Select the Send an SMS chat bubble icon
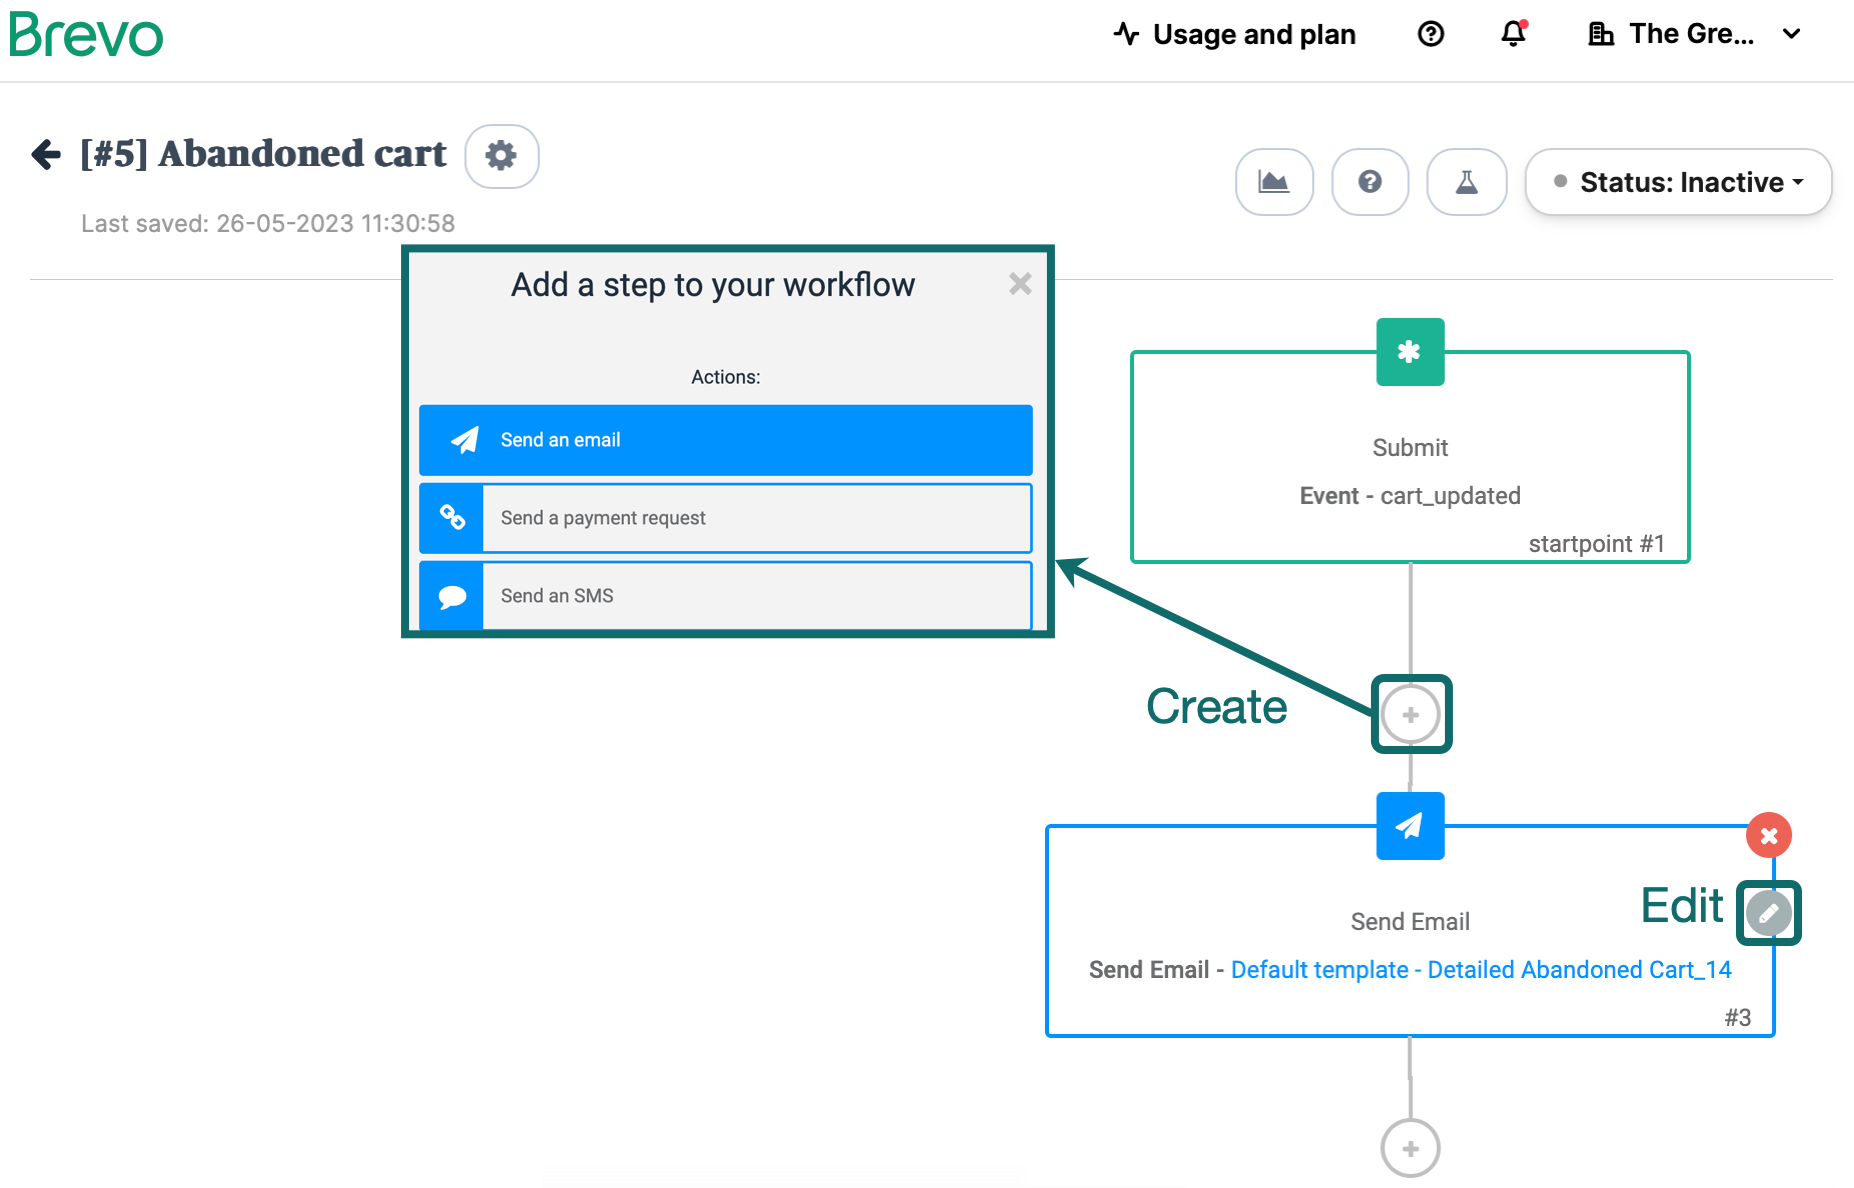Viewport: 1854px width, 1188px height. [451, 596]
